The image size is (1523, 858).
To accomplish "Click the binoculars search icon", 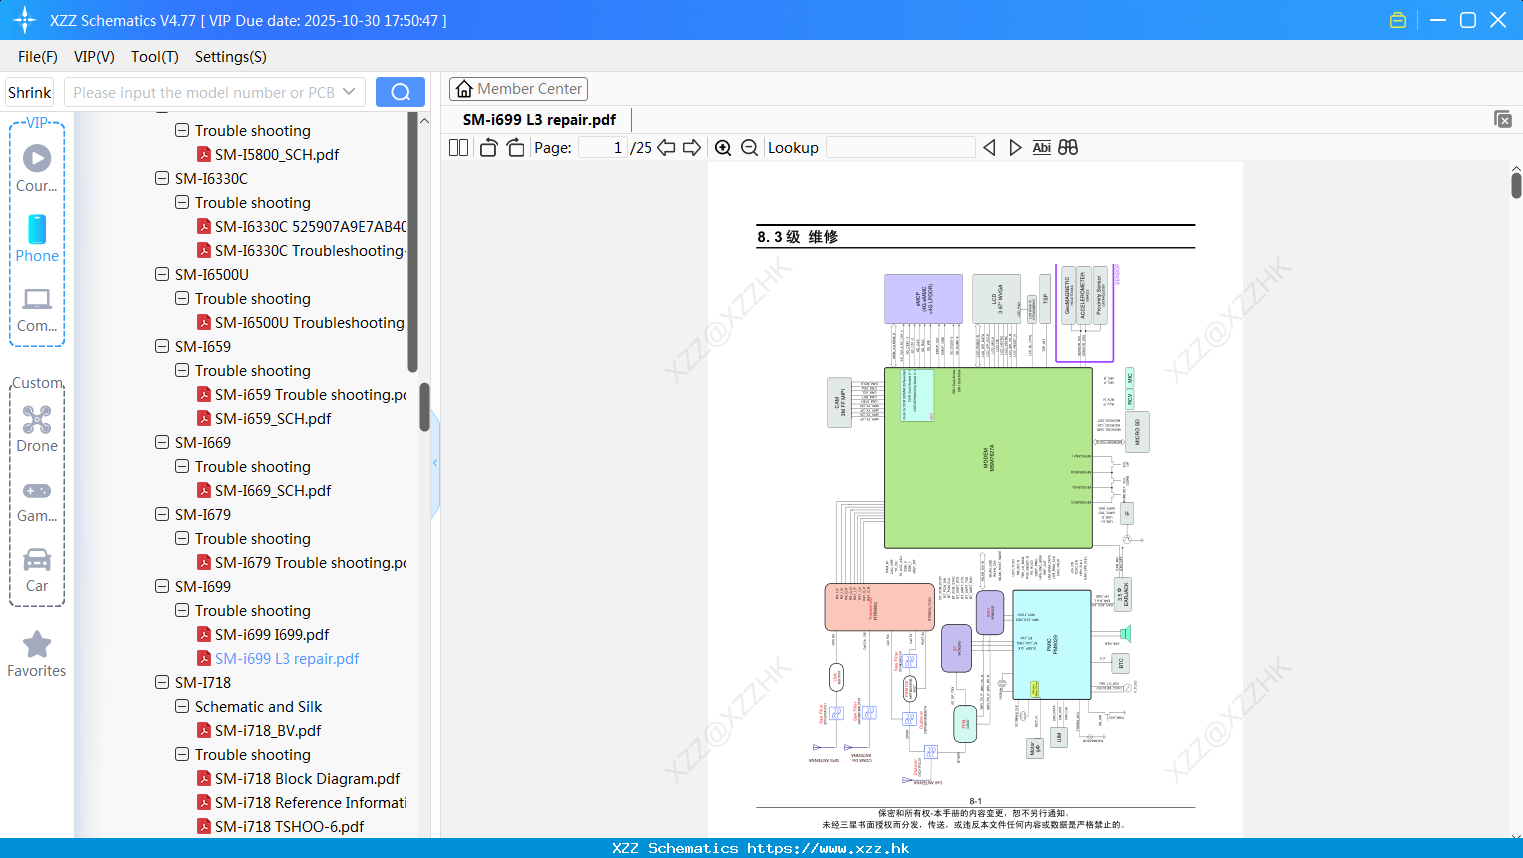I will tap(1068, 147).
